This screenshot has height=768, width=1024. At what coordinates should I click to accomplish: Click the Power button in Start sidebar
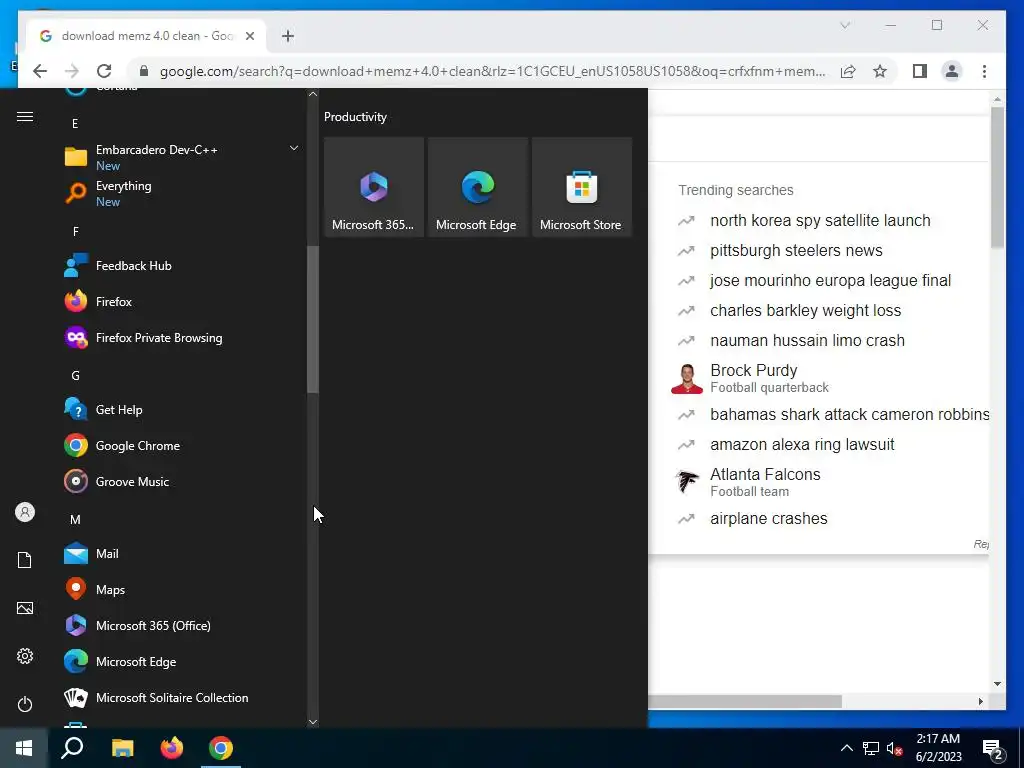coord(25,704)
